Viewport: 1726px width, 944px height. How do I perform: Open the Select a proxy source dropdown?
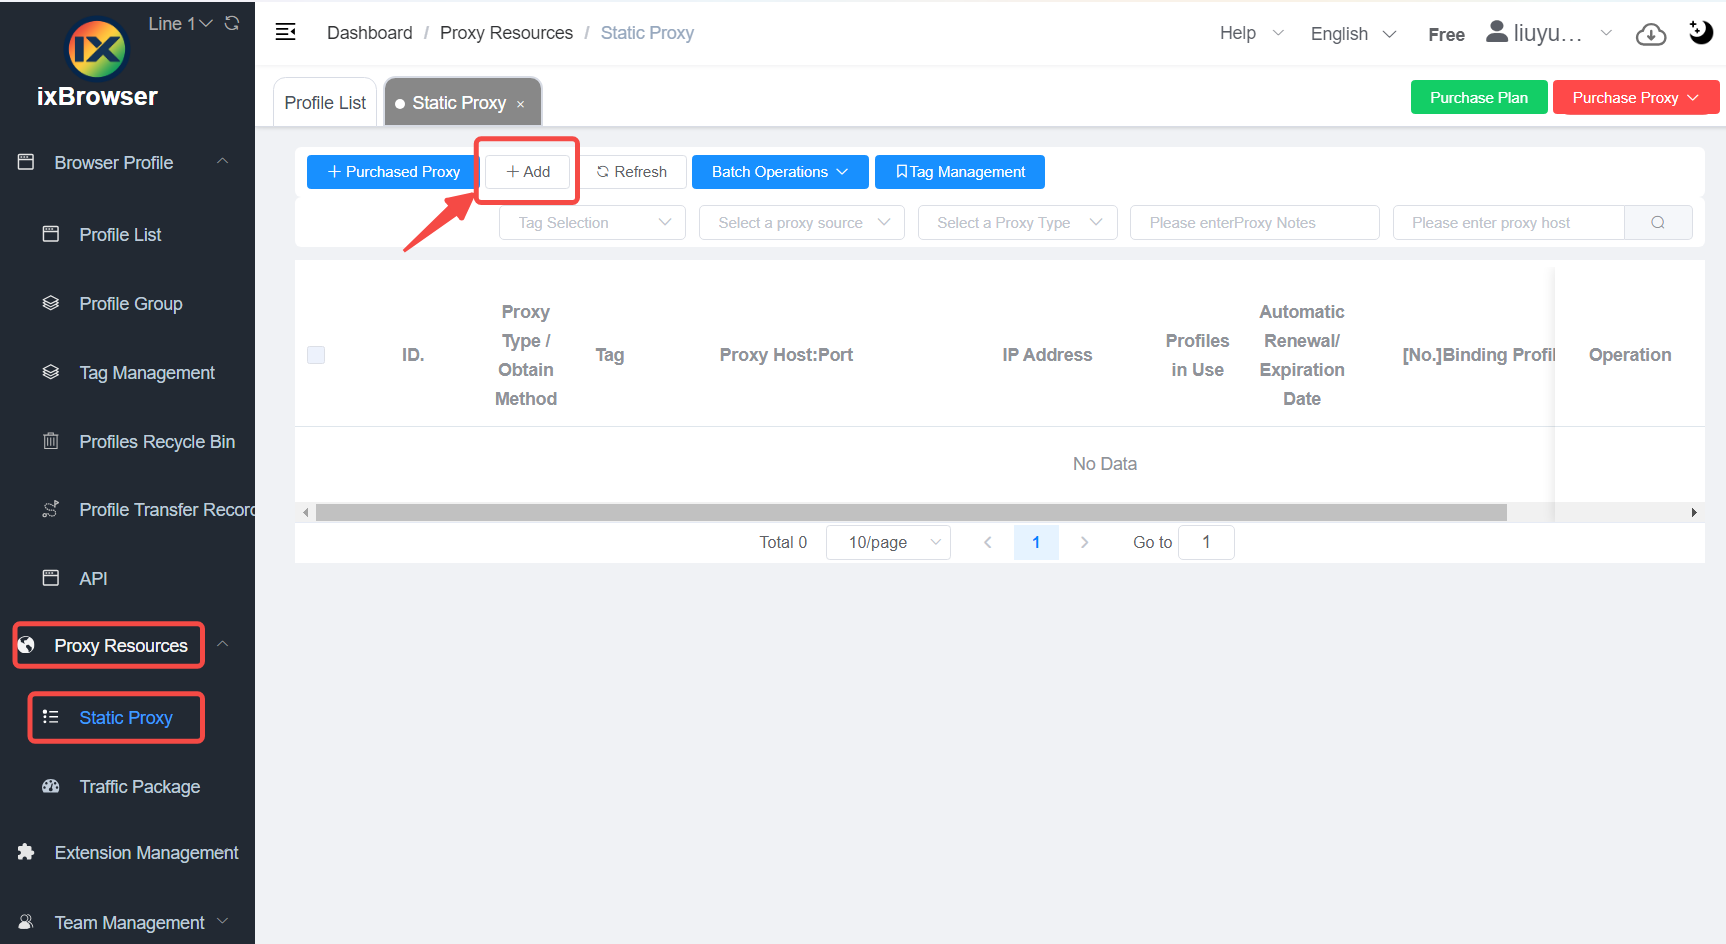802,223
